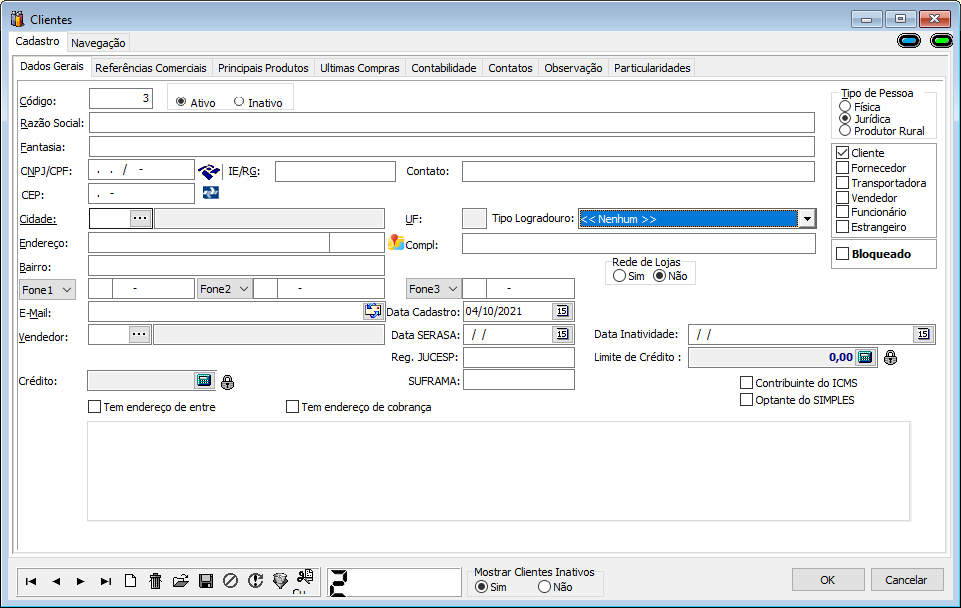Check the Fornecedor checkbox
Viewport: 961px width, 608px height.
click(x=843, y=167)
